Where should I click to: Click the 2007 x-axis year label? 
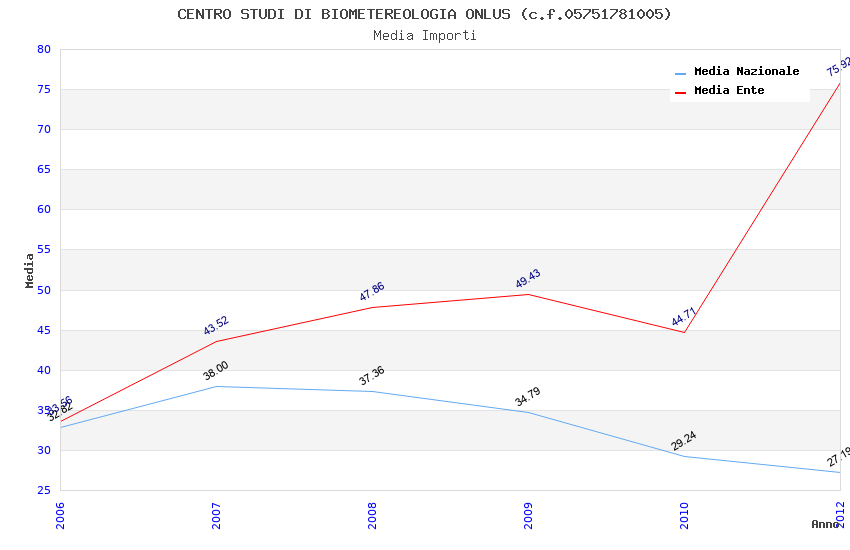pos(216,513)
